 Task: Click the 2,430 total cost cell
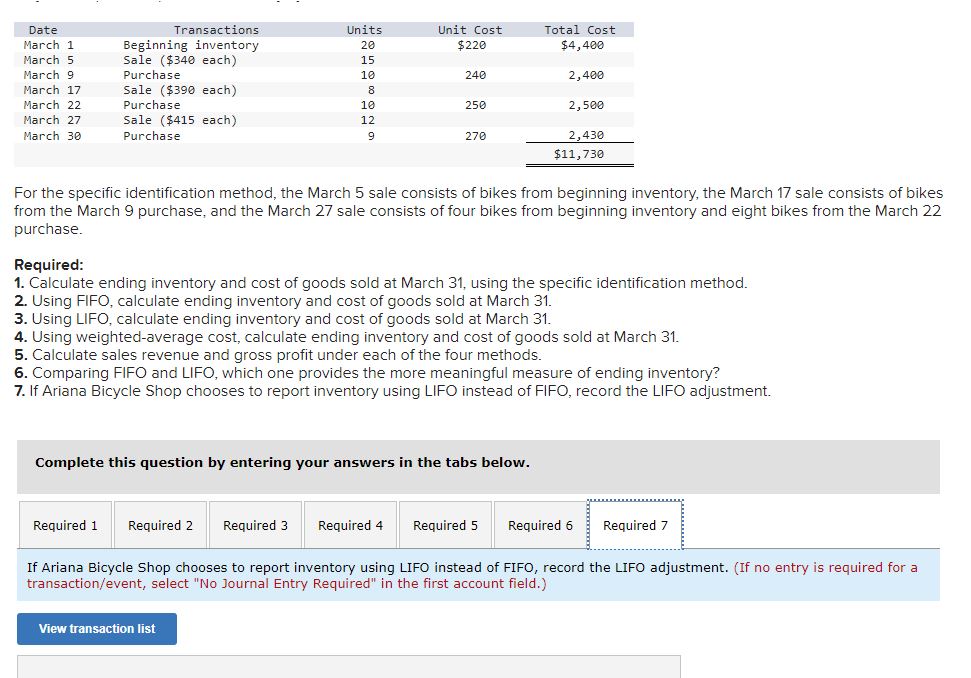pyautogui.click(x=586, y=135)
